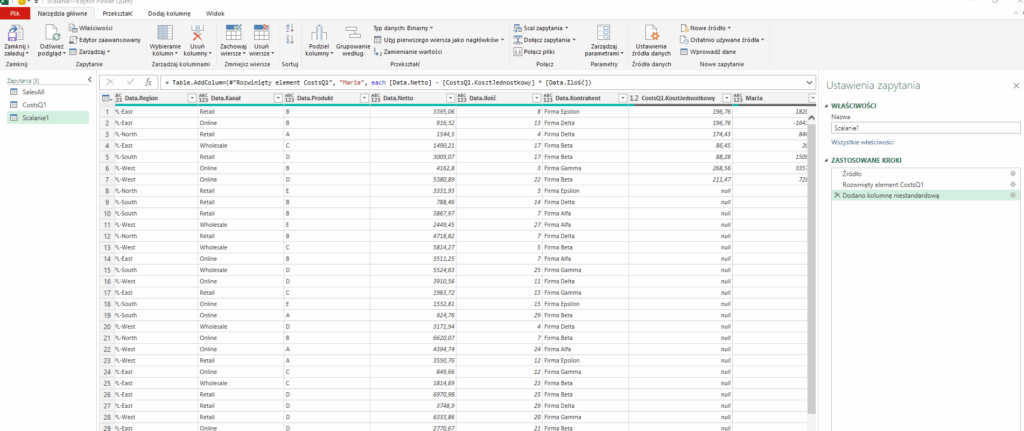Click the Firma Epsilon cell in row 1

point(584,112)
